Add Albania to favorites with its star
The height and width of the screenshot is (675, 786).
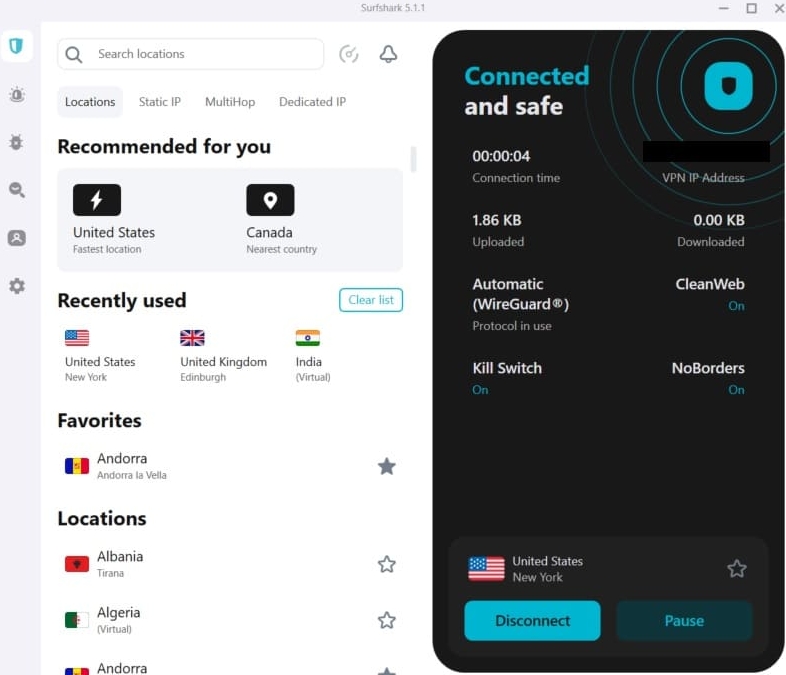[387, 564]
